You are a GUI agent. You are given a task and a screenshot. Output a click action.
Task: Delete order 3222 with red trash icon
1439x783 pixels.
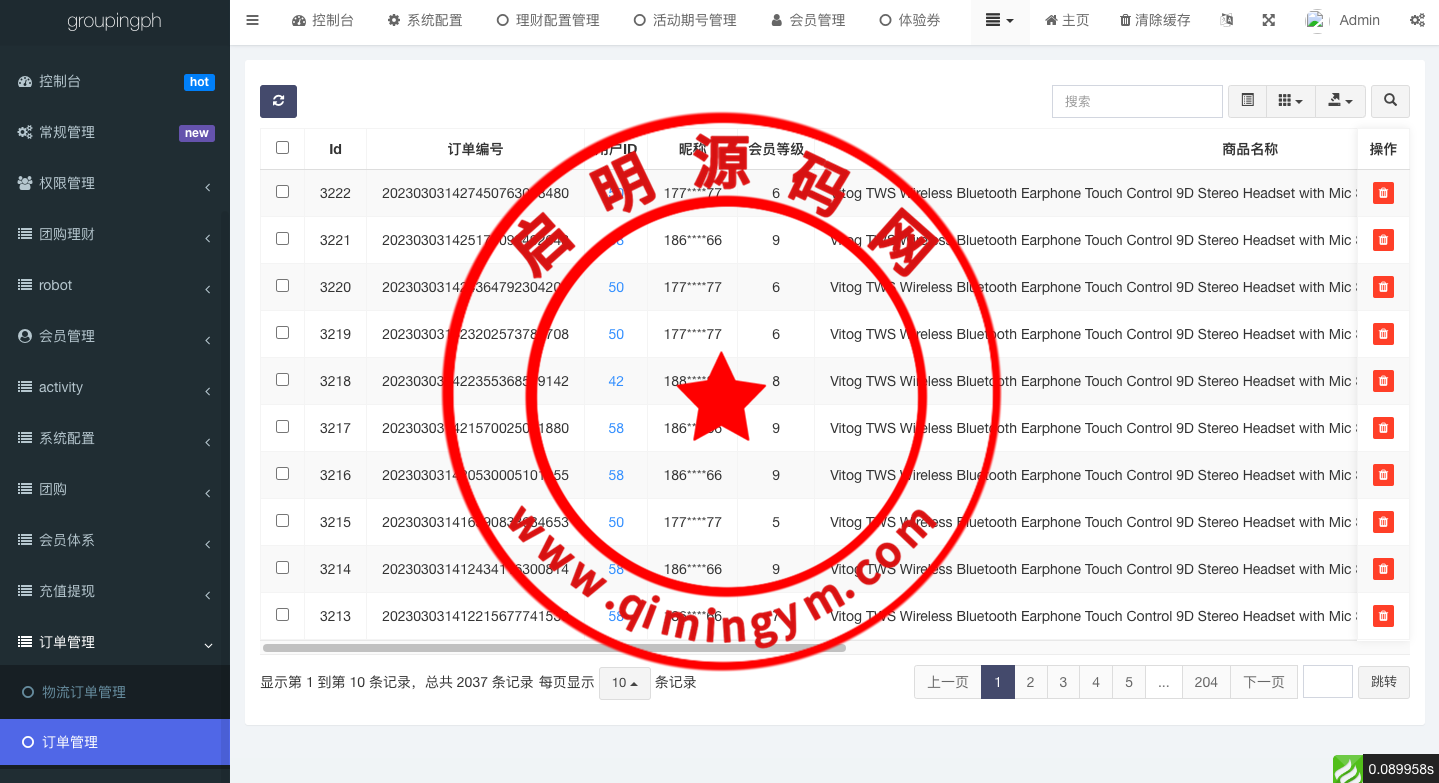pos(1383,193)
